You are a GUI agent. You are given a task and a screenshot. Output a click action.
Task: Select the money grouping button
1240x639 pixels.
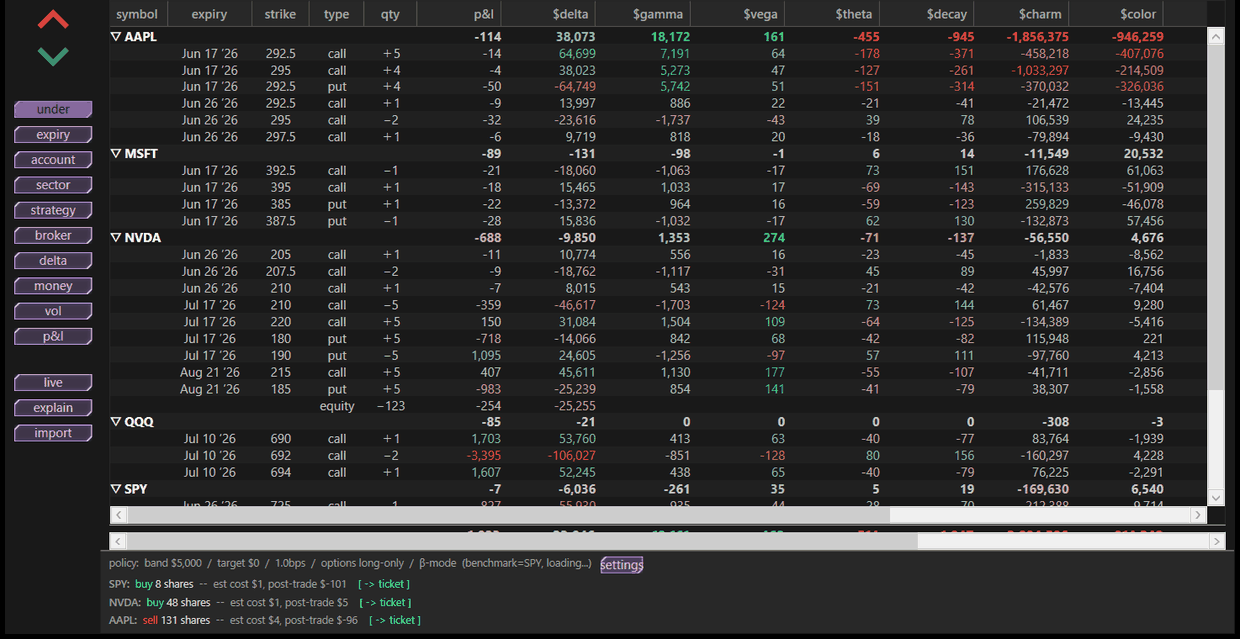pyautogui.click(x=53, y=286)
